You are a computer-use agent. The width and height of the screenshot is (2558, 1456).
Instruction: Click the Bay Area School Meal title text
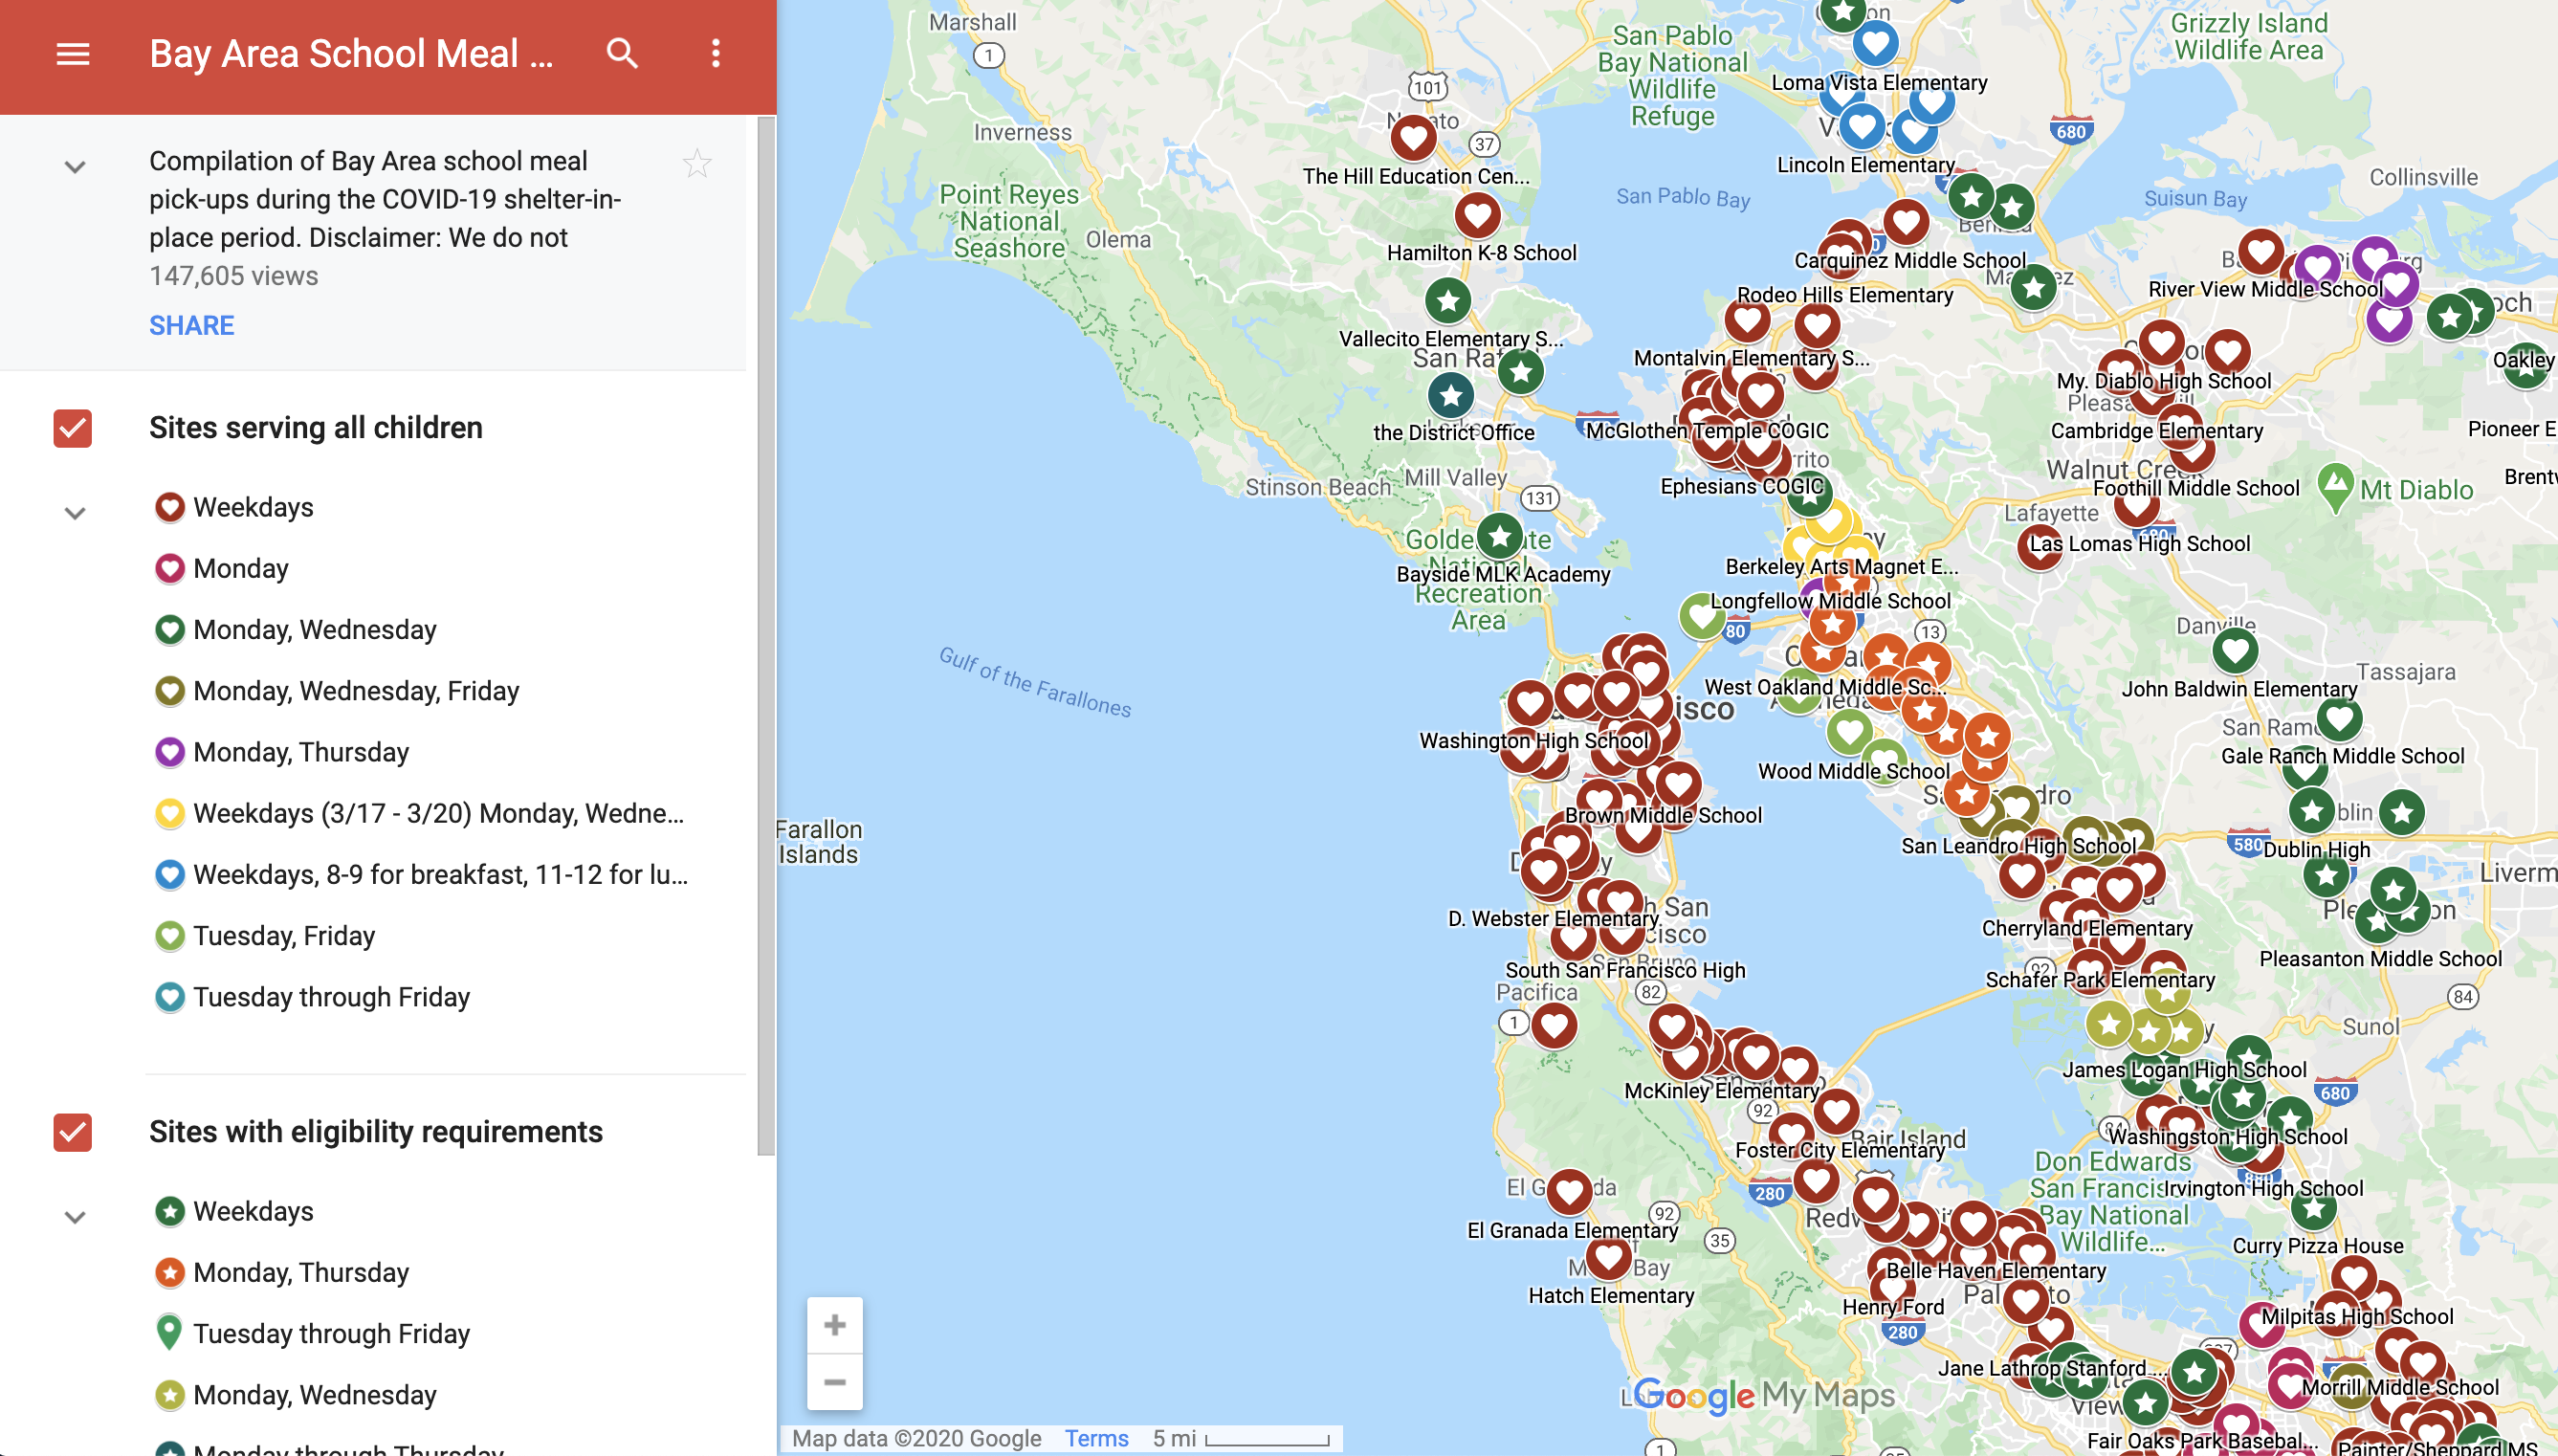coord(351,51)
